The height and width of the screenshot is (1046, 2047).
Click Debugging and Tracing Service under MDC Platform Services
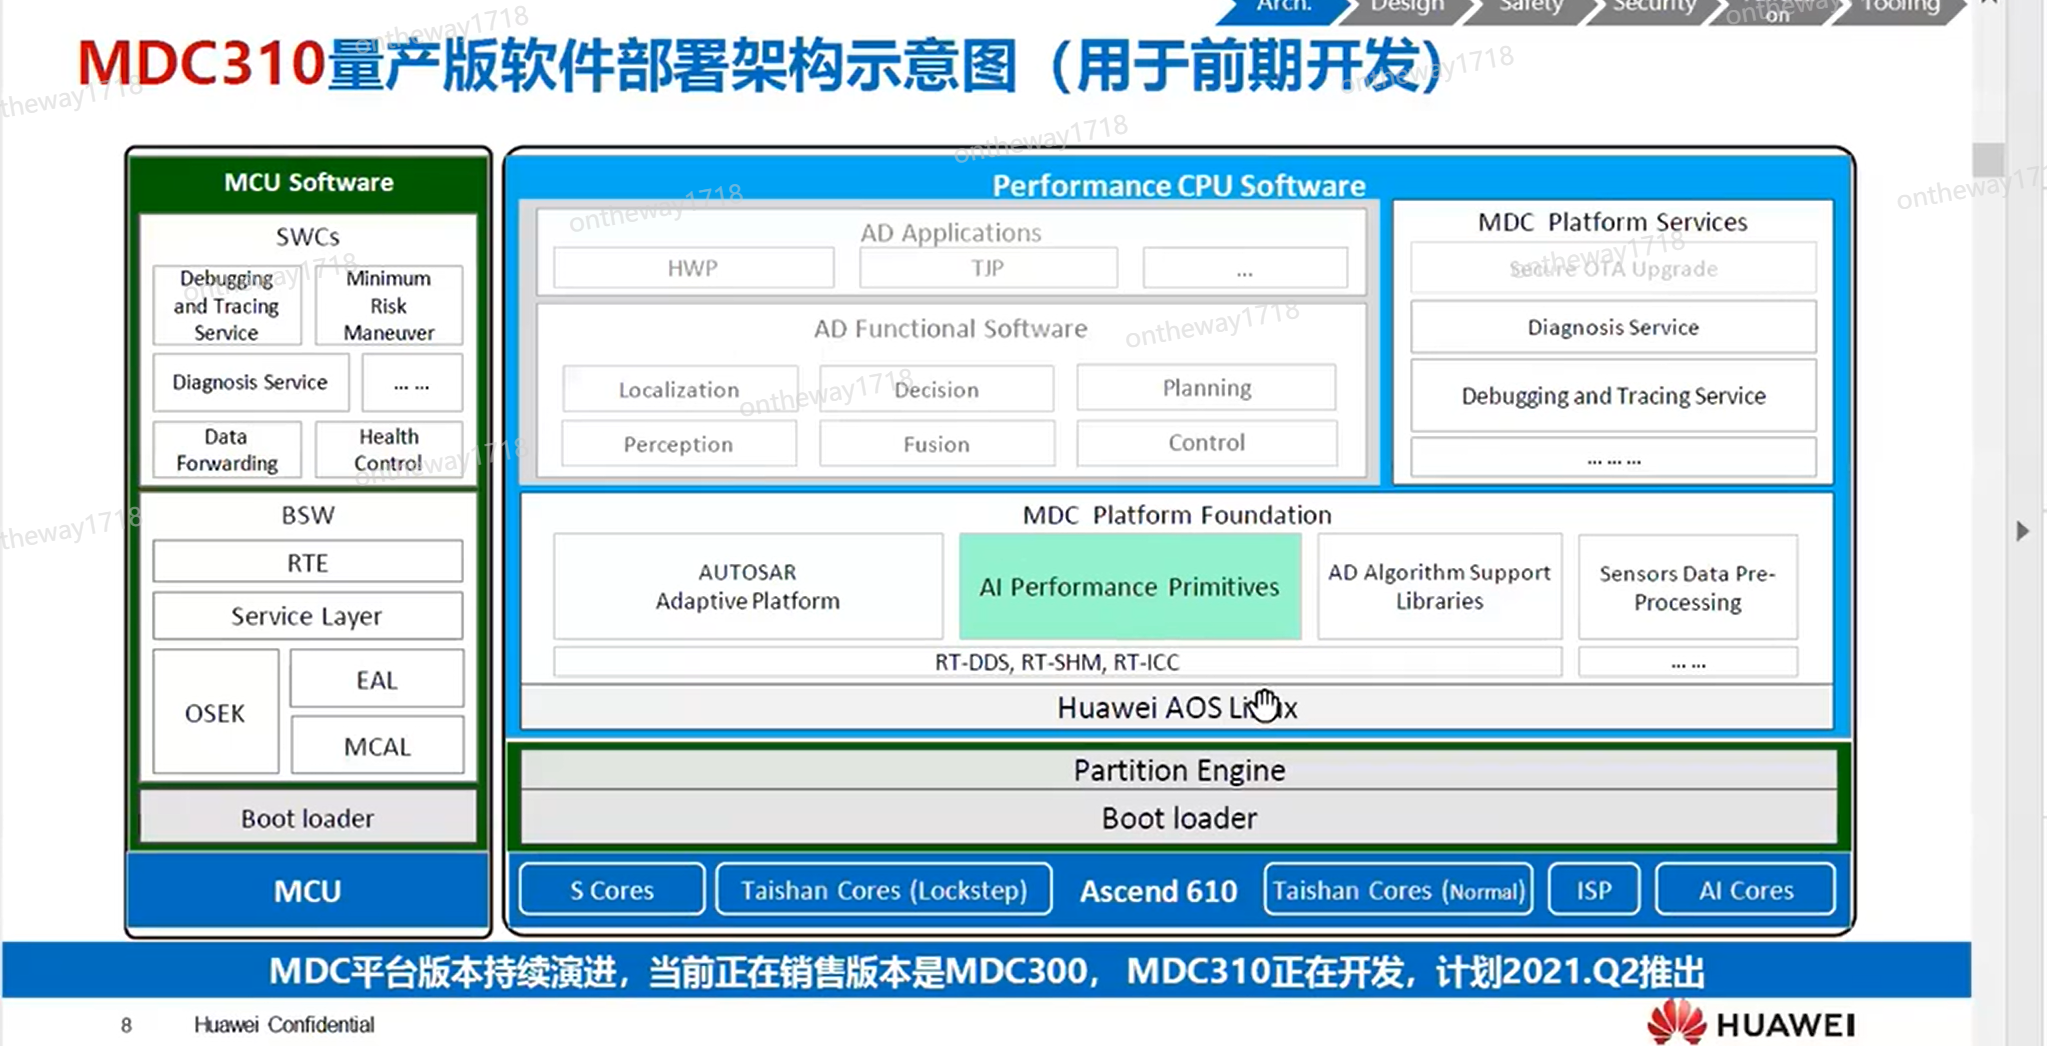[x=1613, y=395]
